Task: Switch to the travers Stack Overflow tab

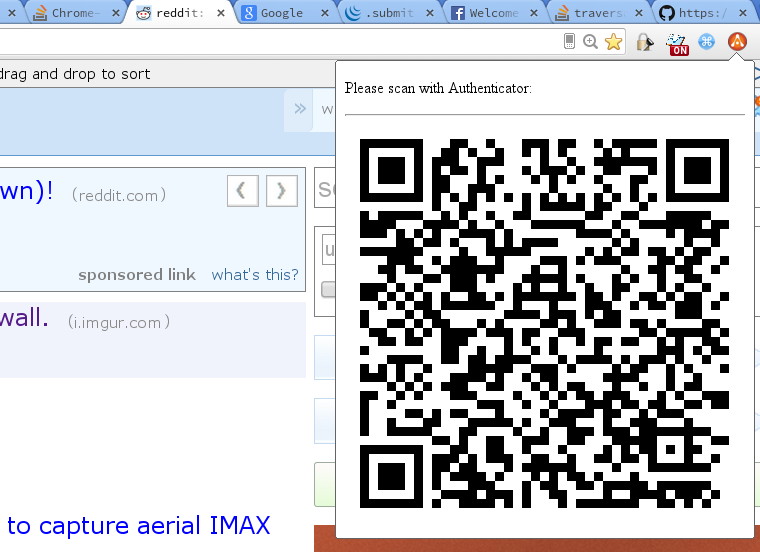Action: coord(600,13)
